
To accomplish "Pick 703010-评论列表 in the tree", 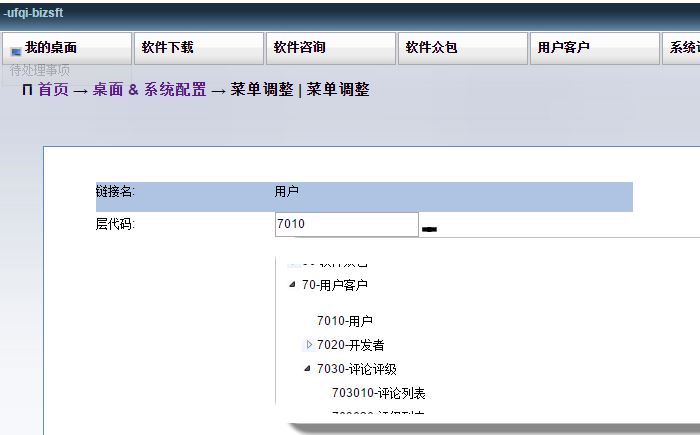I will [379, 393].
